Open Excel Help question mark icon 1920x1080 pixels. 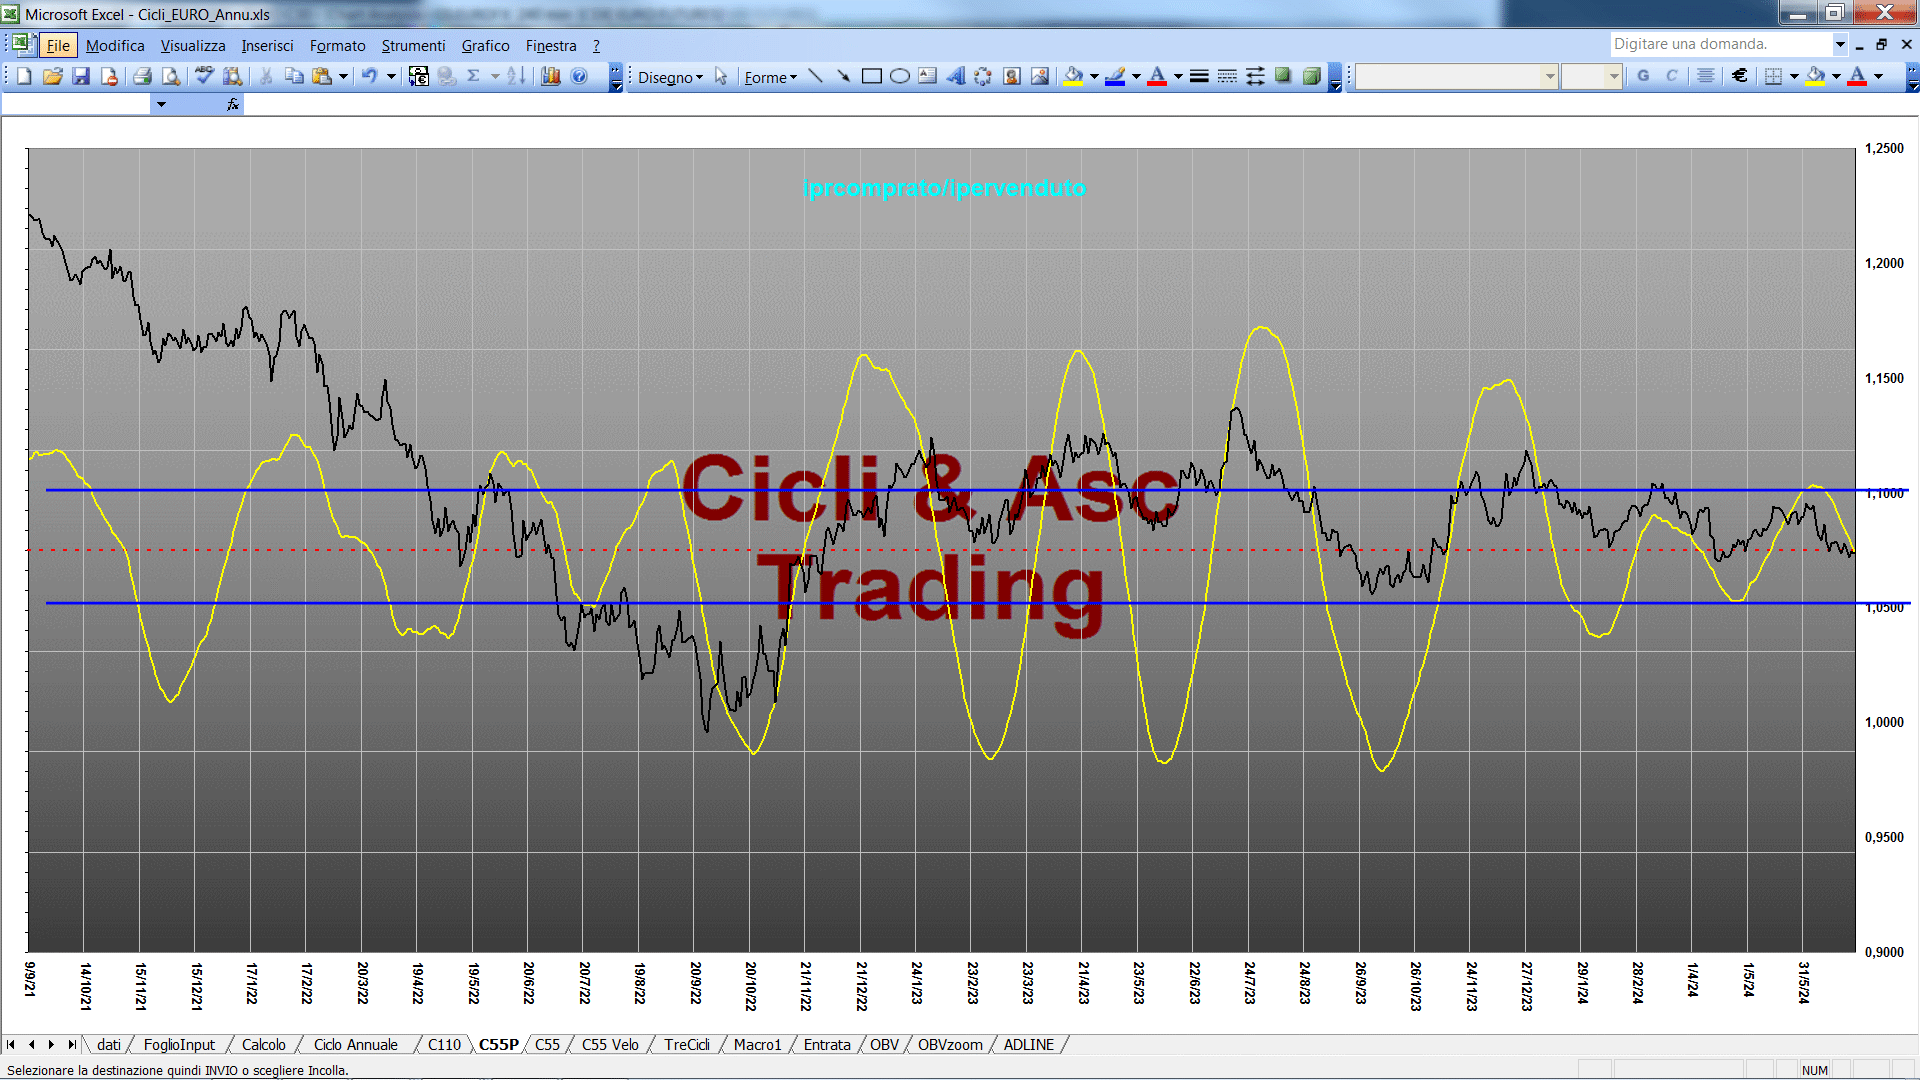579,76
